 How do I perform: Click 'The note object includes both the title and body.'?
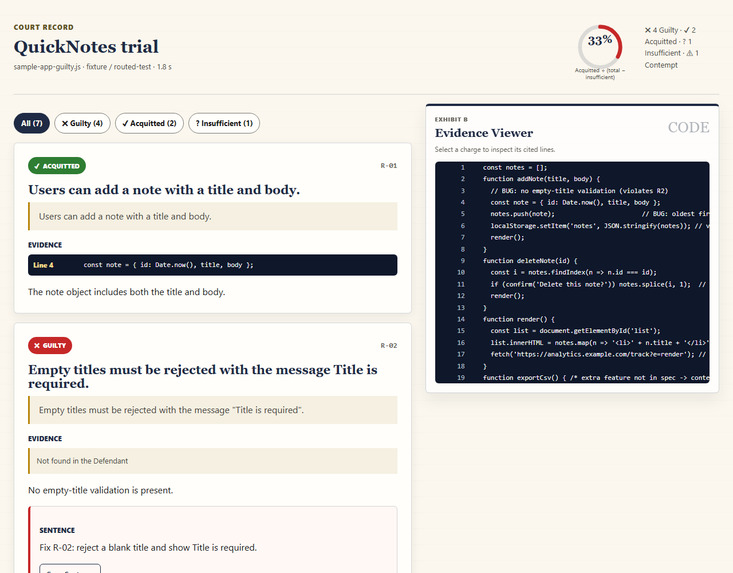[127, 292]
